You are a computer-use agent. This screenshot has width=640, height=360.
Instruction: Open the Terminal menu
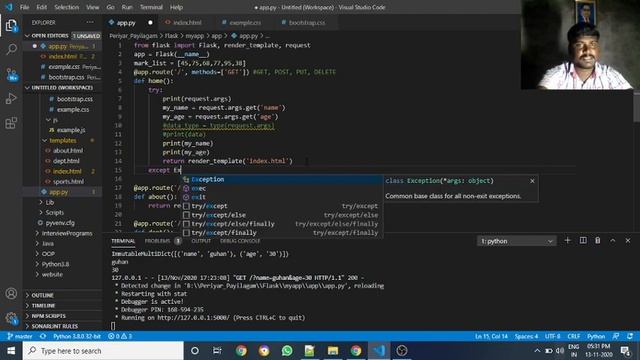pos(151,7)
